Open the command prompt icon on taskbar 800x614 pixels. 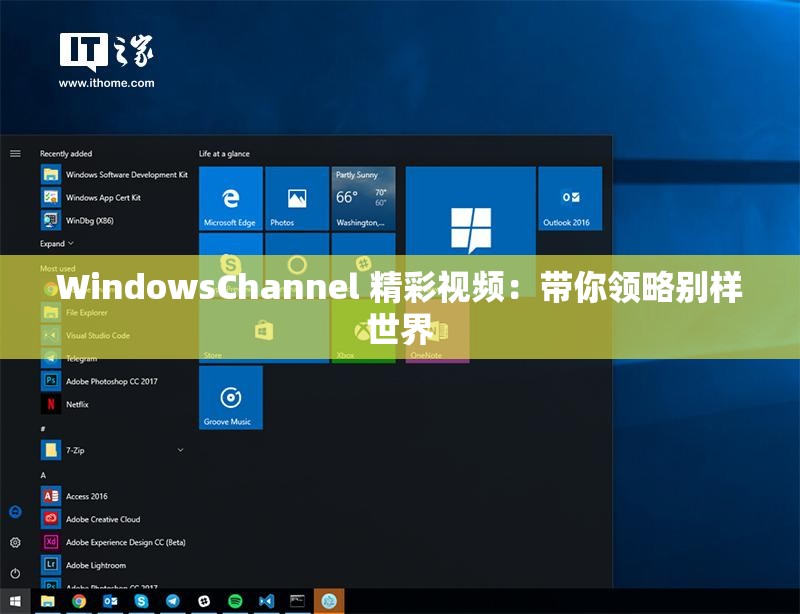click(x=297, y=601)
